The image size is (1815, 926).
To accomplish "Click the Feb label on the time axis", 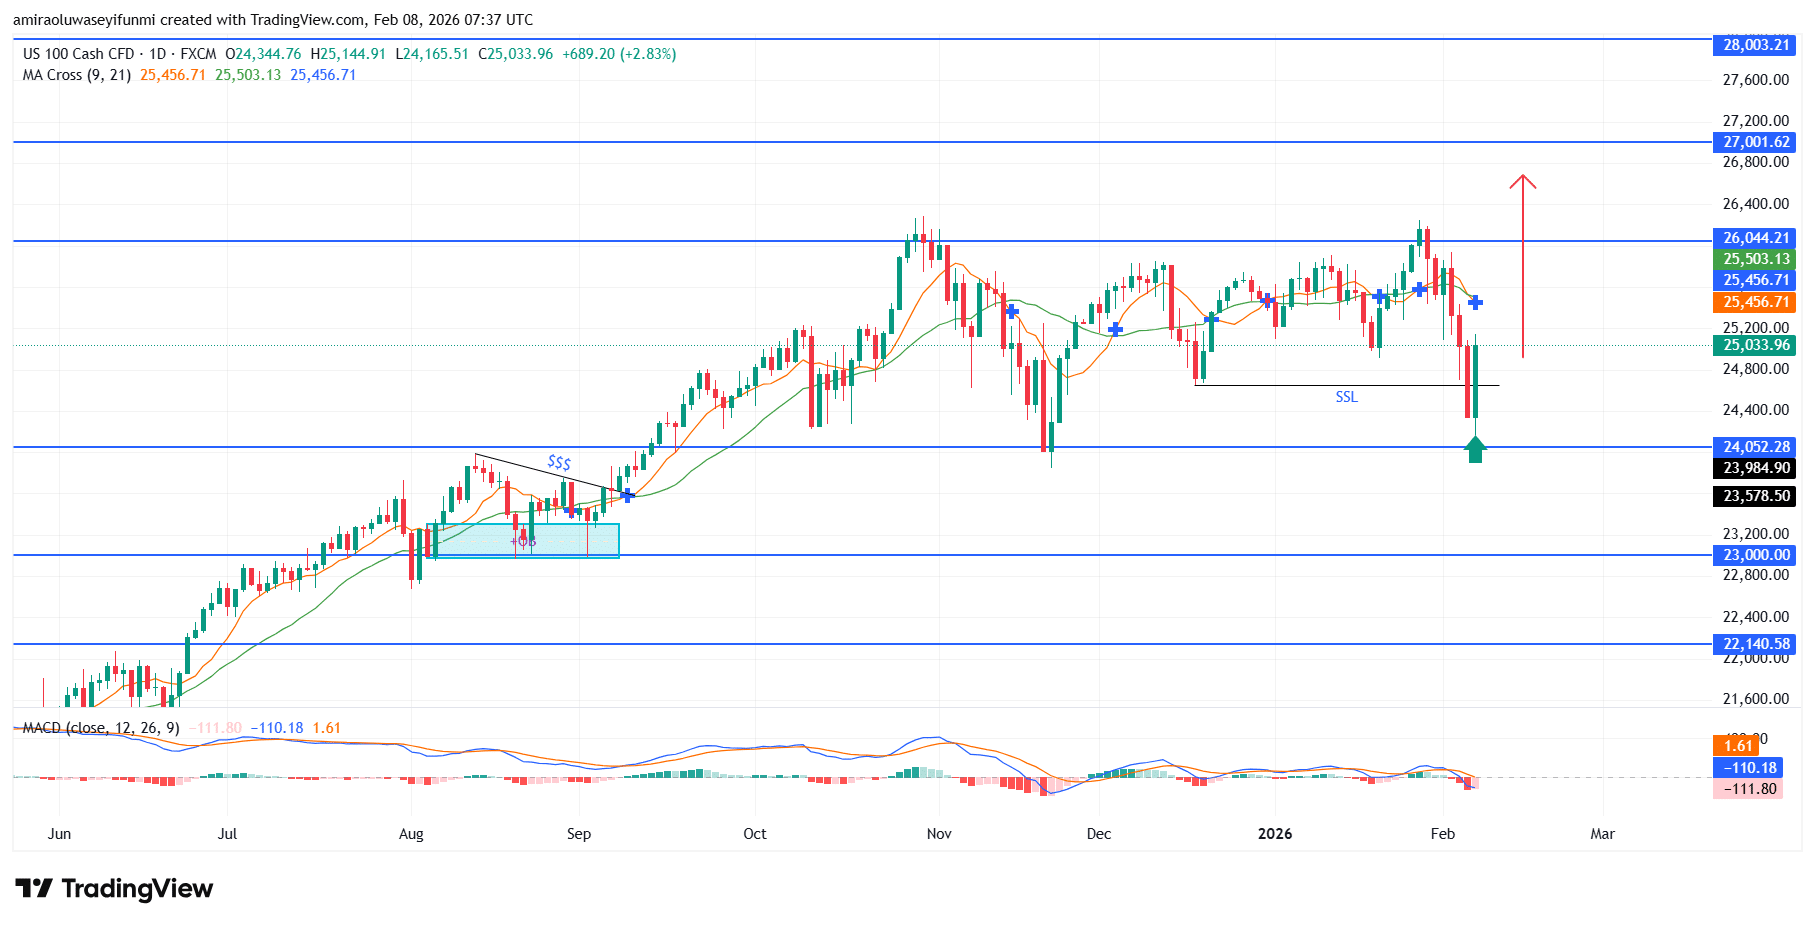I will point(1442,833).
